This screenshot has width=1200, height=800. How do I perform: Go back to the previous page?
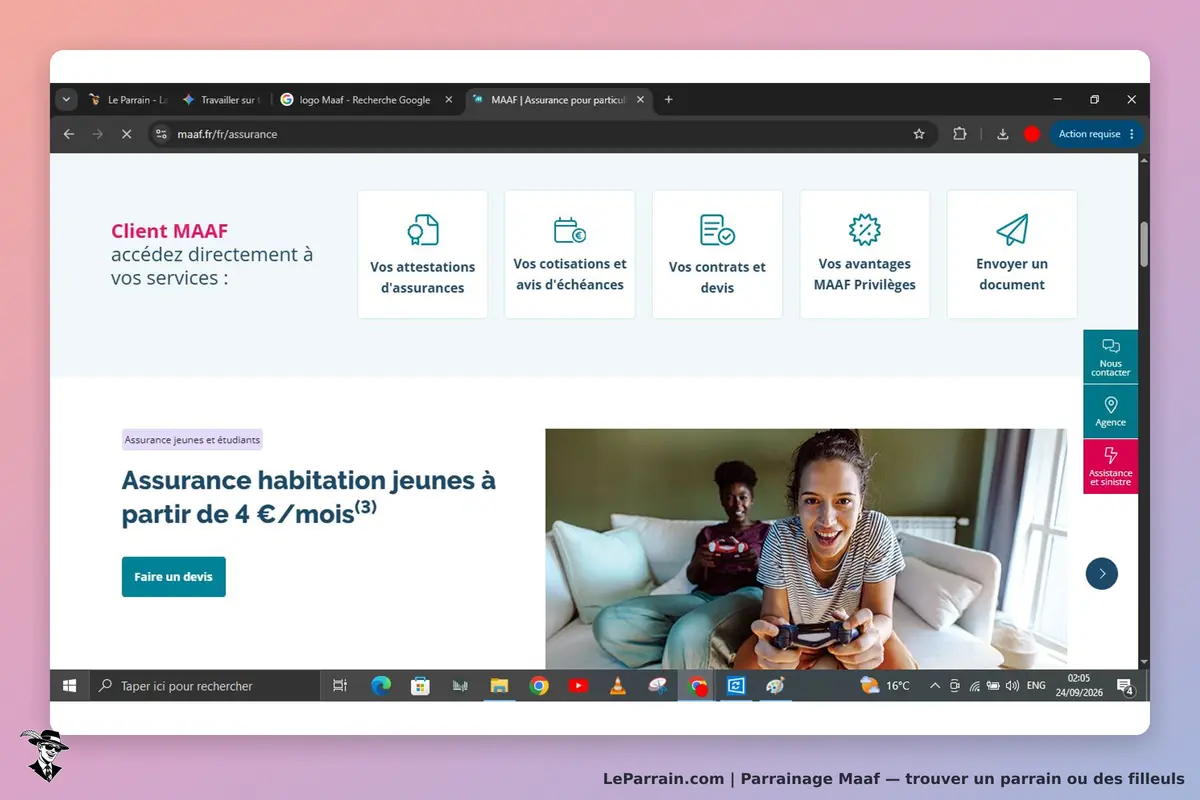69,134
